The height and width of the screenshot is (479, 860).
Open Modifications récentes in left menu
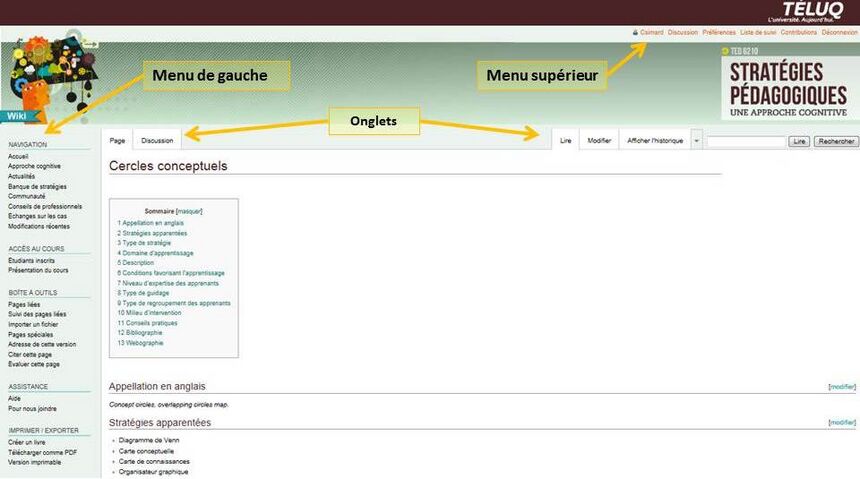click(39, 226)
